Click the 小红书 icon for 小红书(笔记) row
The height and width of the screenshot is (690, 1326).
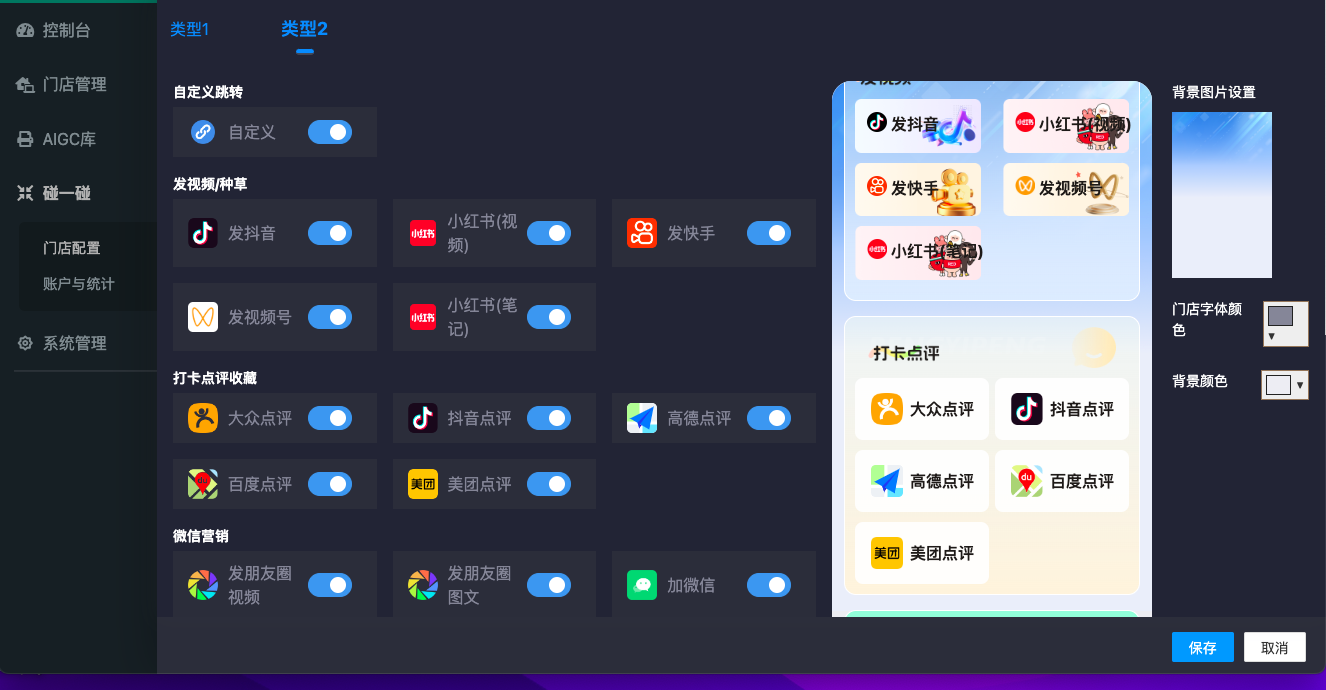click(423, 317)
